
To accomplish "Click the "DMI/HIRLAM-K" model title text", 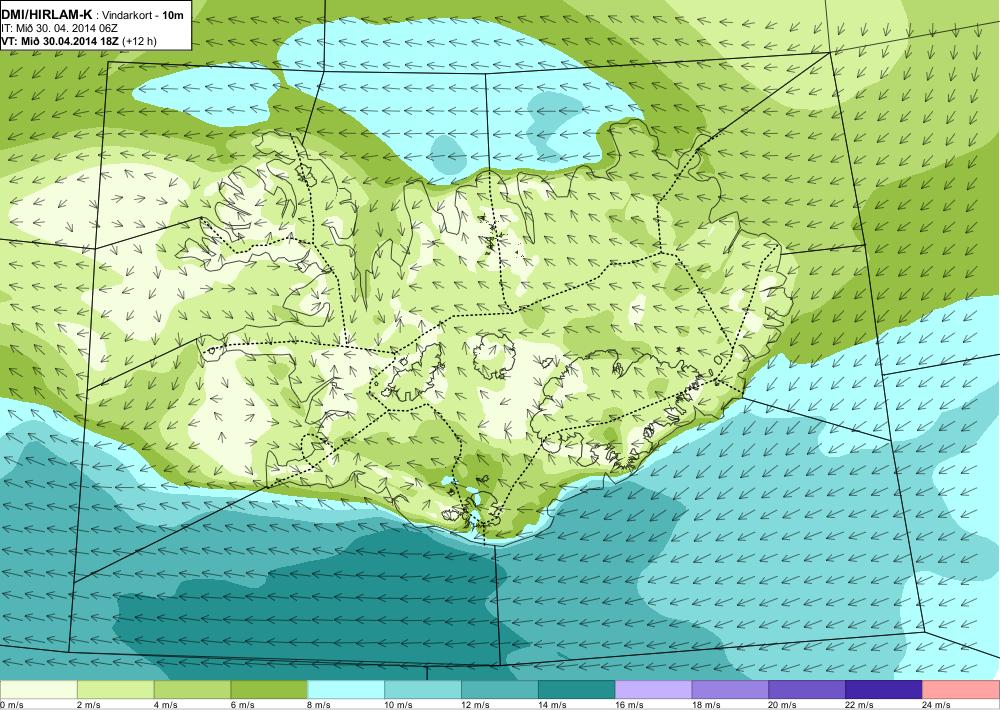I will click(x=46, y=14).
